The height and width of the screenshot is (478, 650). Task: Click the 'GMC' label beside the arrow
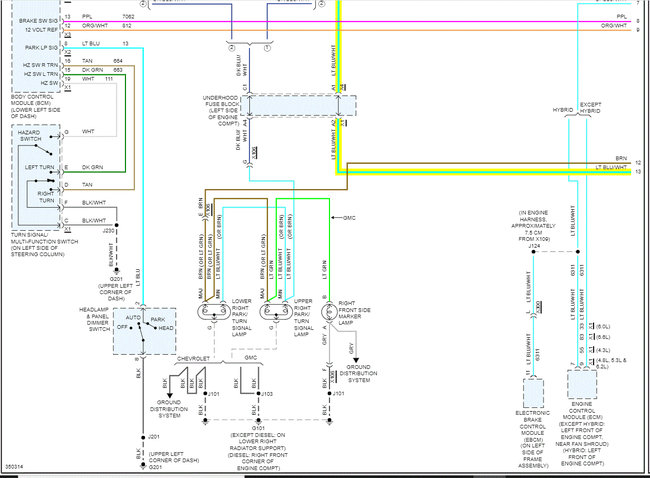click(x=349, y=218)
